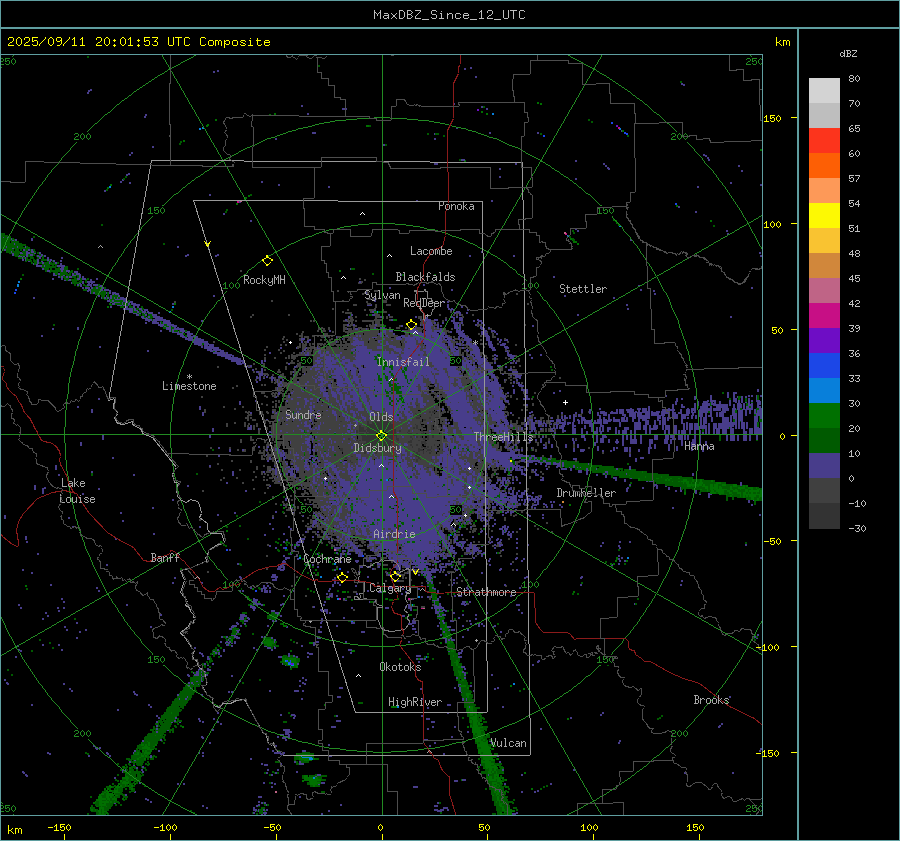Image resolution: width=900 pixels, height=841 pixels.
Task: Click the 150 tick on the right axis
Action: (x=772, y=118)
